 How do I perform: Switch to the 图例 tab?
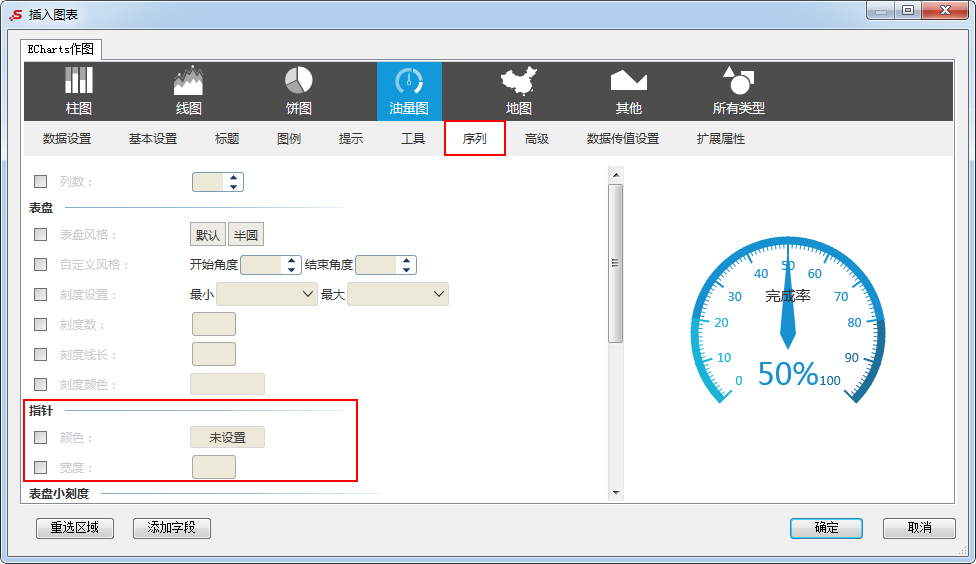pyautogui.click(x=289, y=138)
